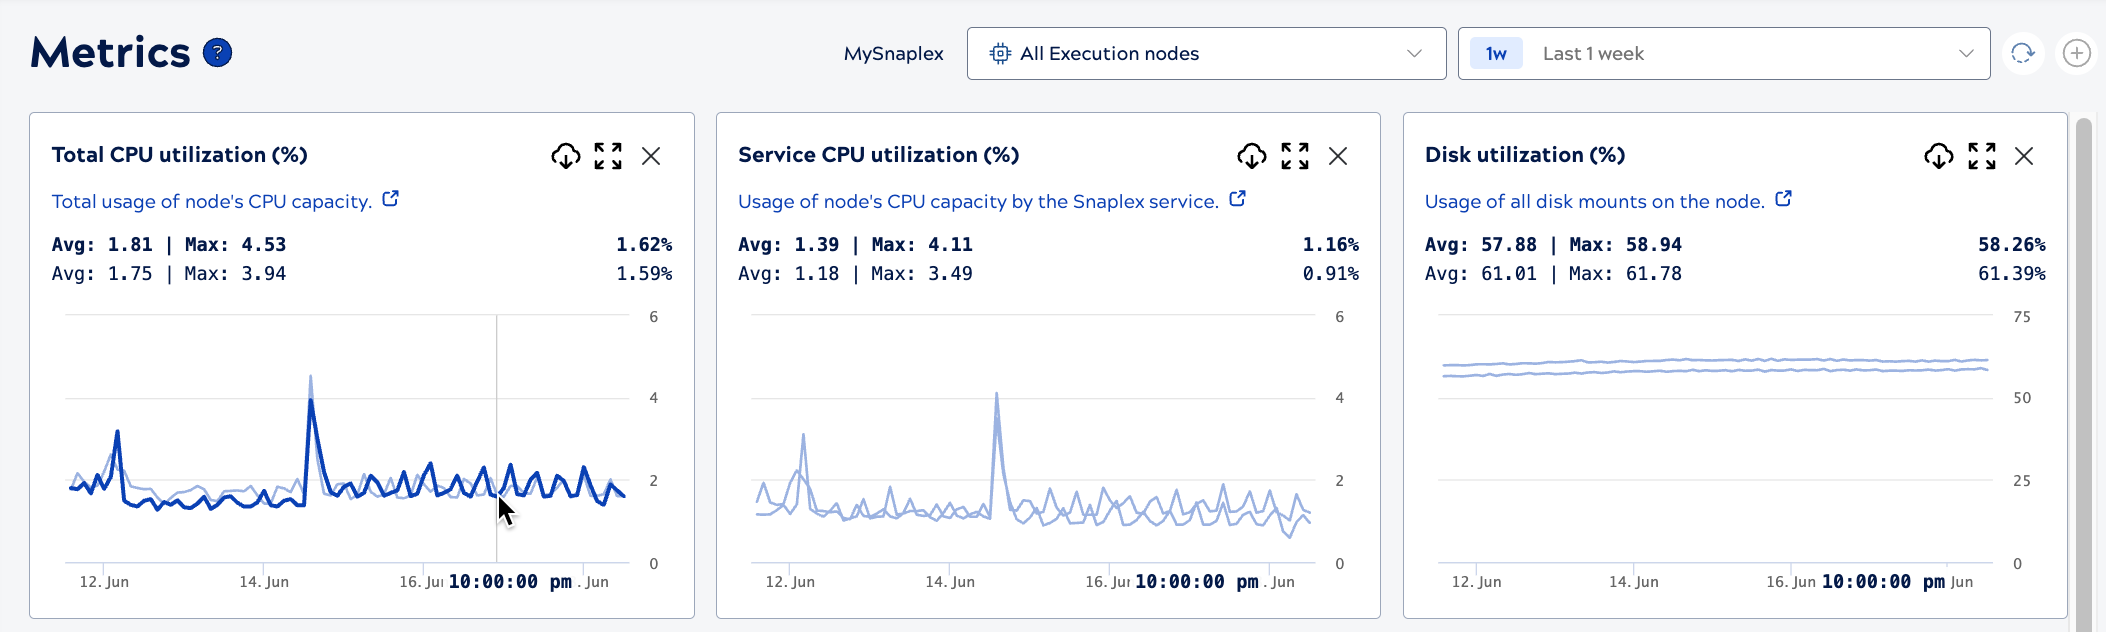This screenshot has width=2106, height=632.
Task: Close the Disk utilization card
Action: coord(2024,156)
